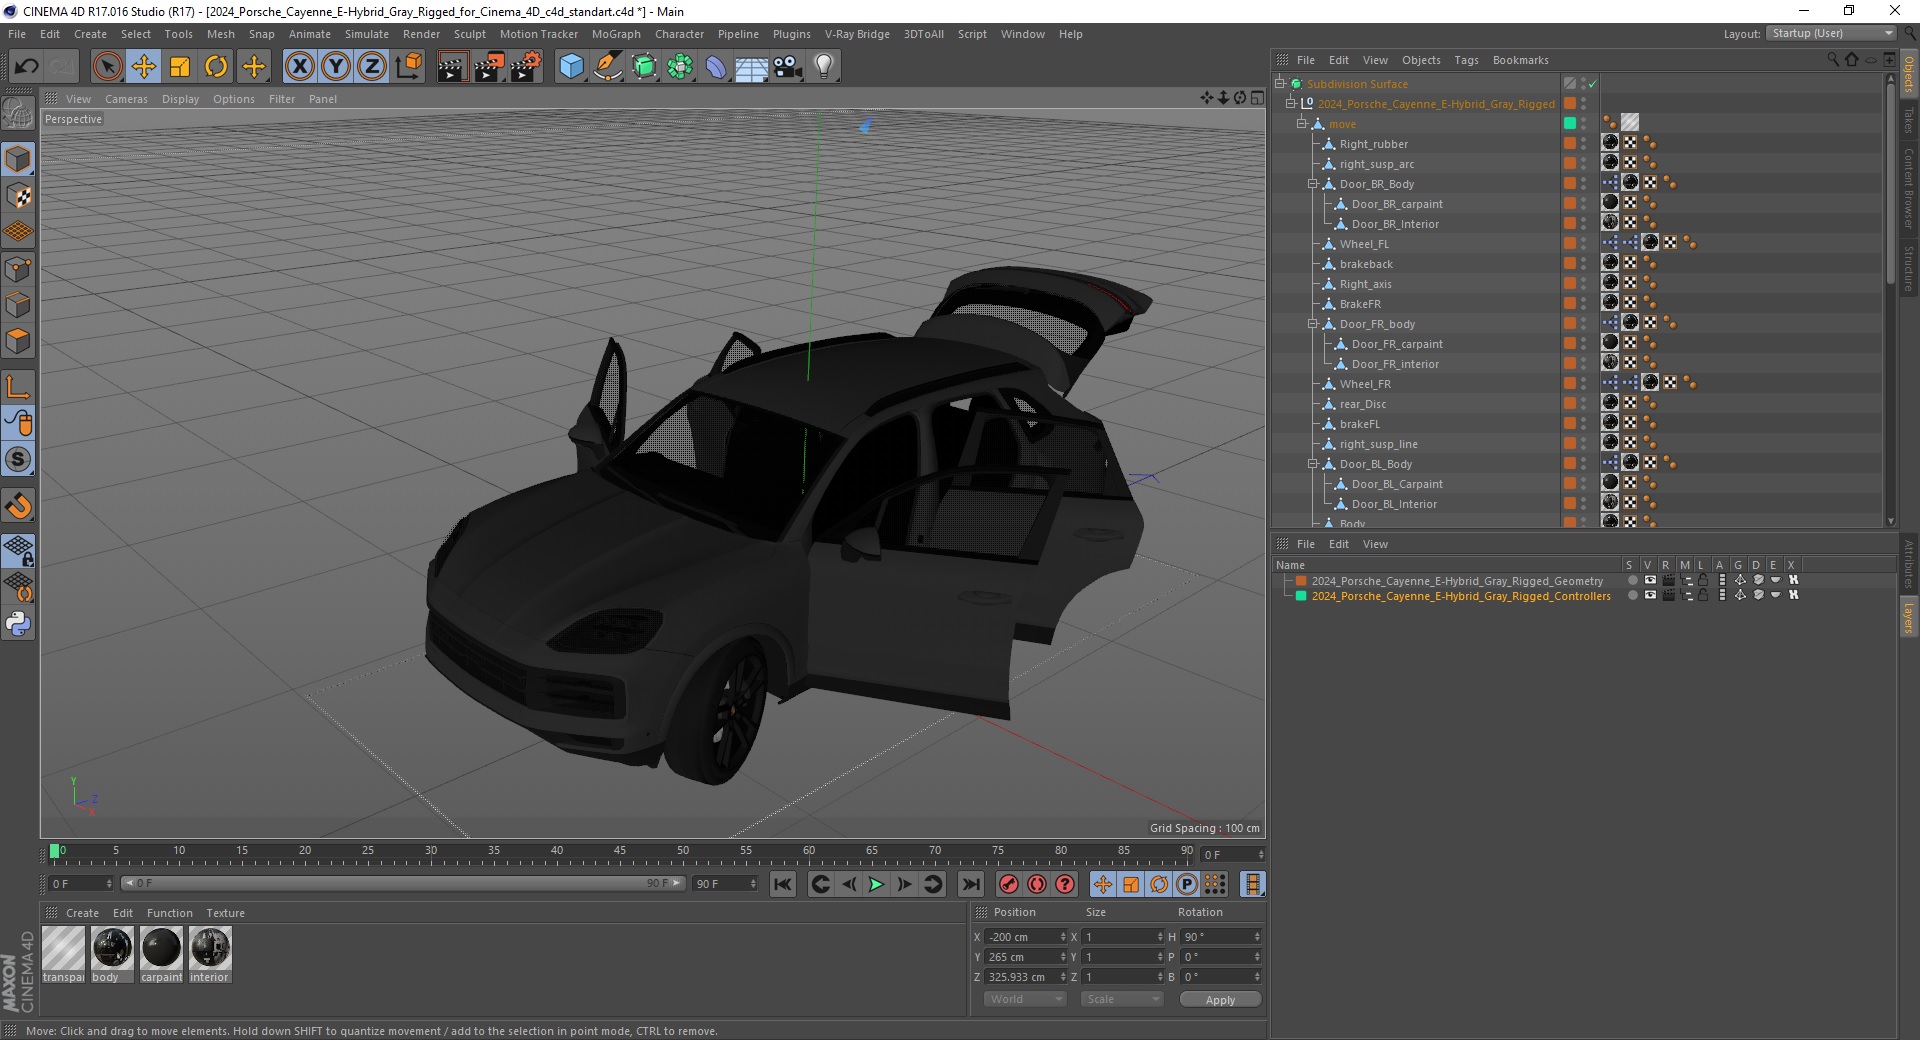This screenshot has height=1040, width=1920.
Task: Open the V-Ray Bridge menu
Action: (857, 34)
